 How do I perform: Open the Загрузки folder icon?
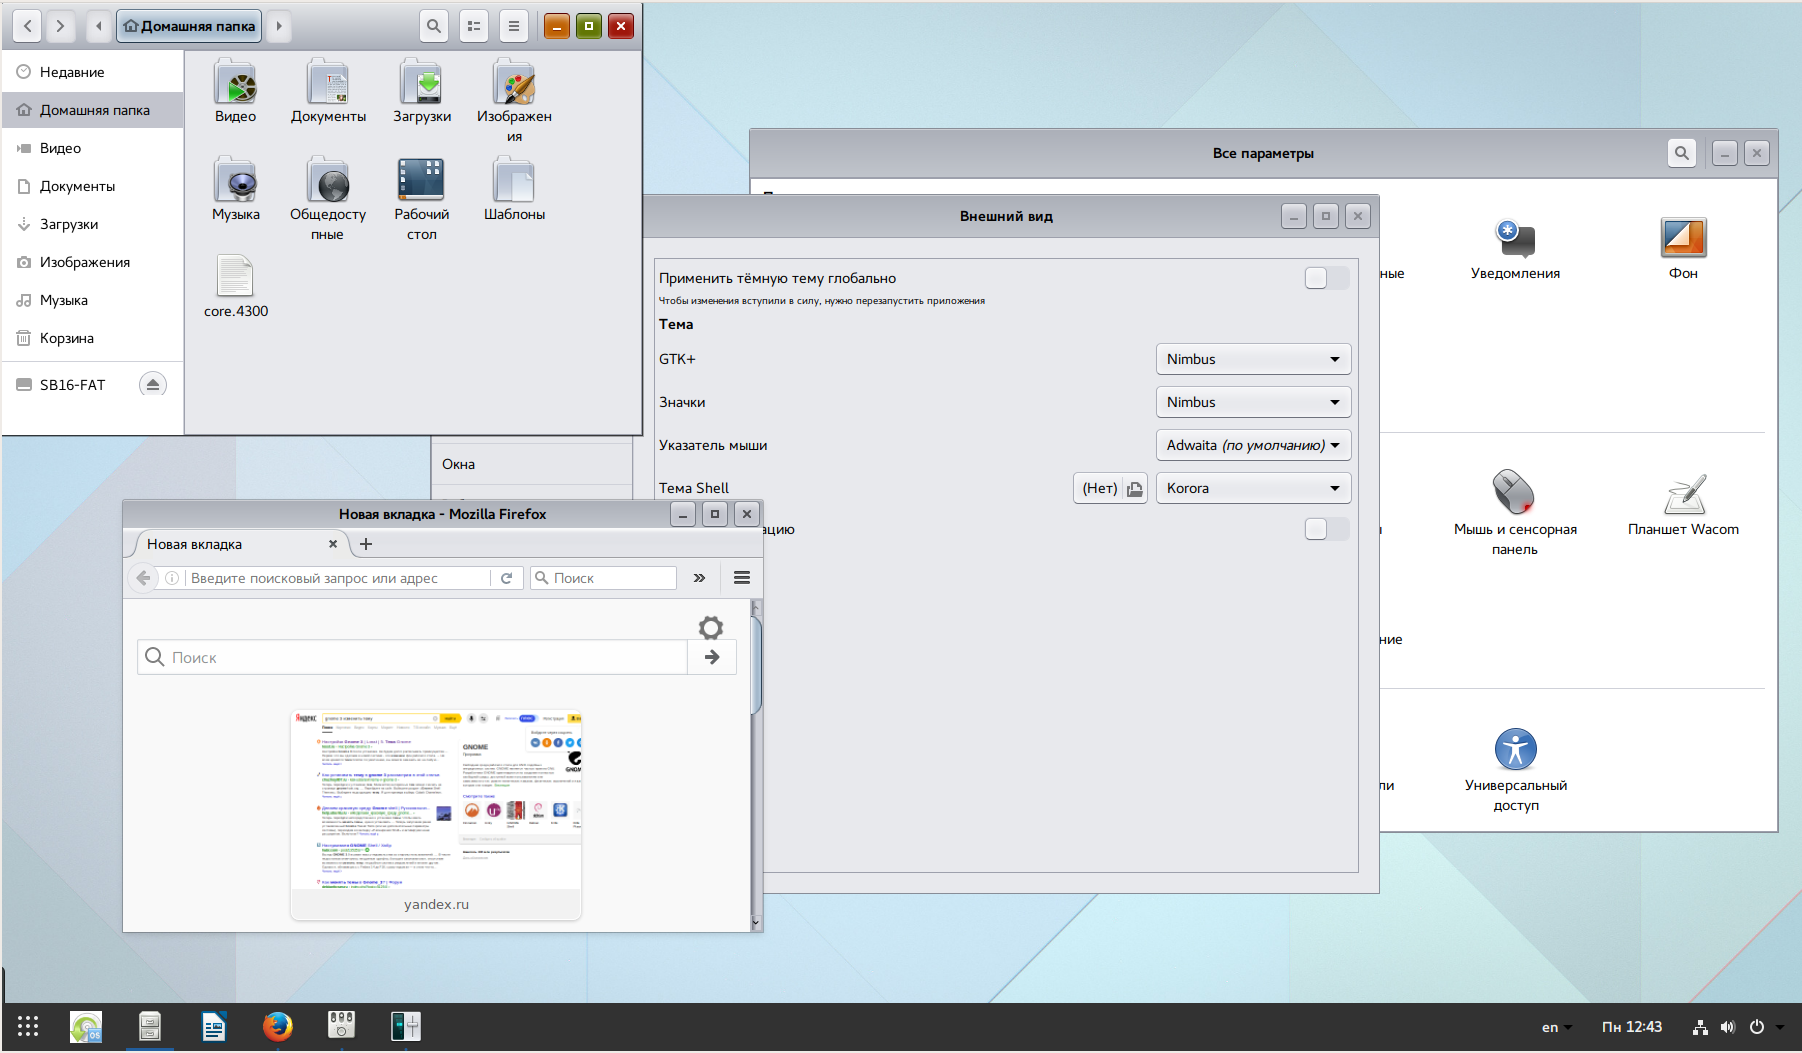click(x=421, y=84)
